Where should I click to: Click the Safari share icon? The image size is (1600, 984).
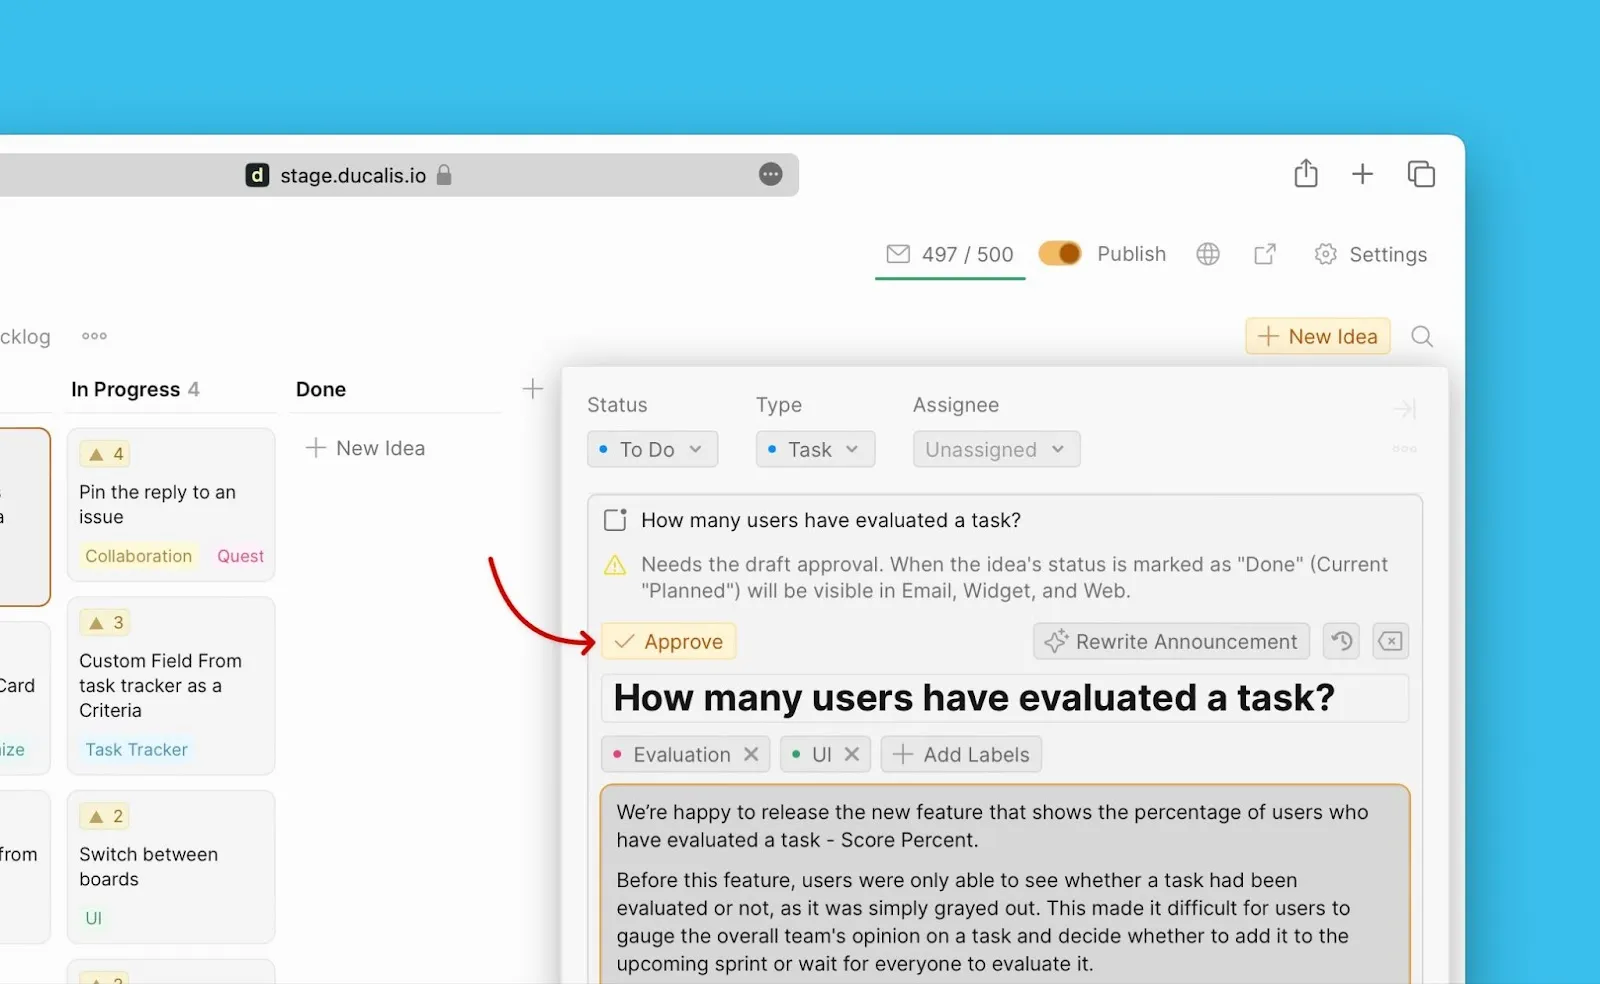coord(1305,174)
